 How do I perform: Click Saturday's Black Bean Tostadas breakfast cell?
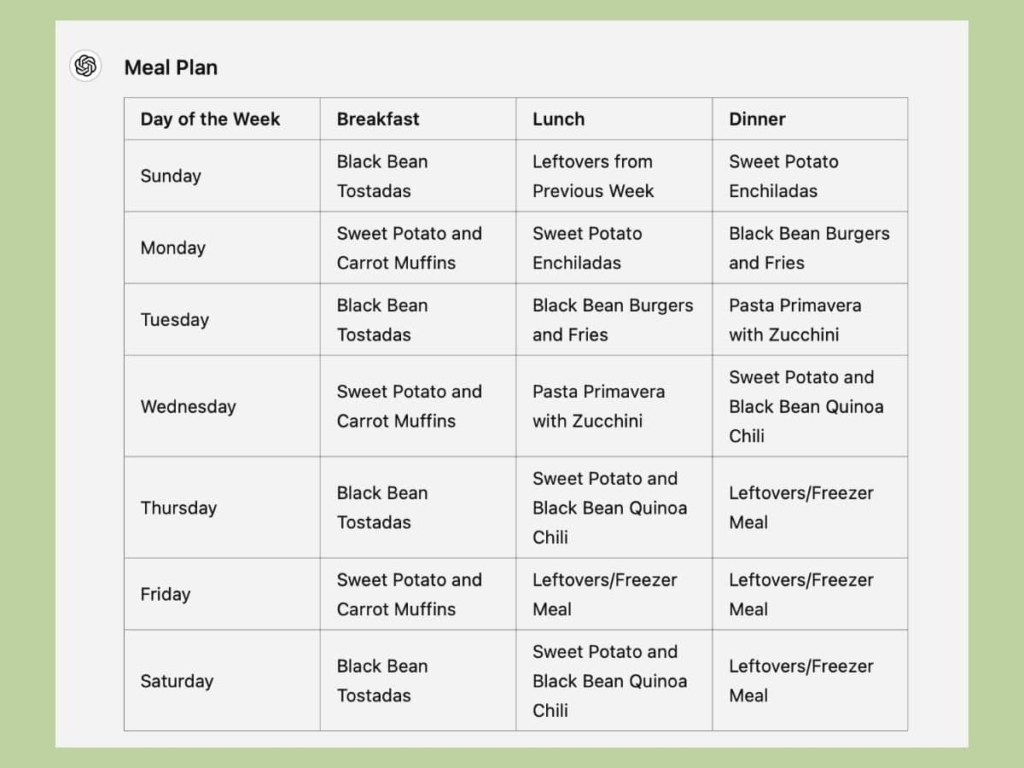[x=382, y=681]
